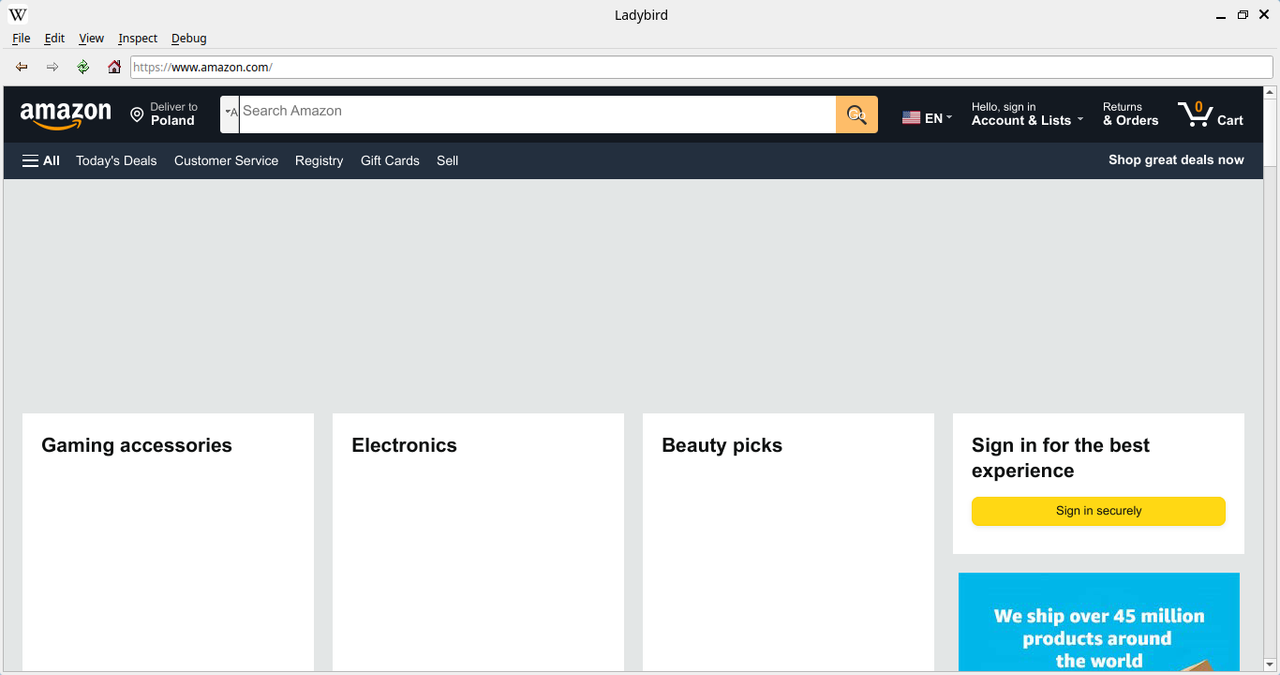Click the Amazon logo
This screenshot has width=1280, height=675.
click(x=66, y=115)
